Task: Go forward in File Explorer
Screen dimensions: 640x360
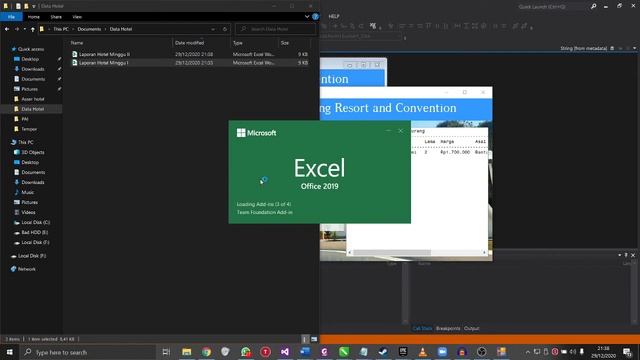Action: pos(17,29)
